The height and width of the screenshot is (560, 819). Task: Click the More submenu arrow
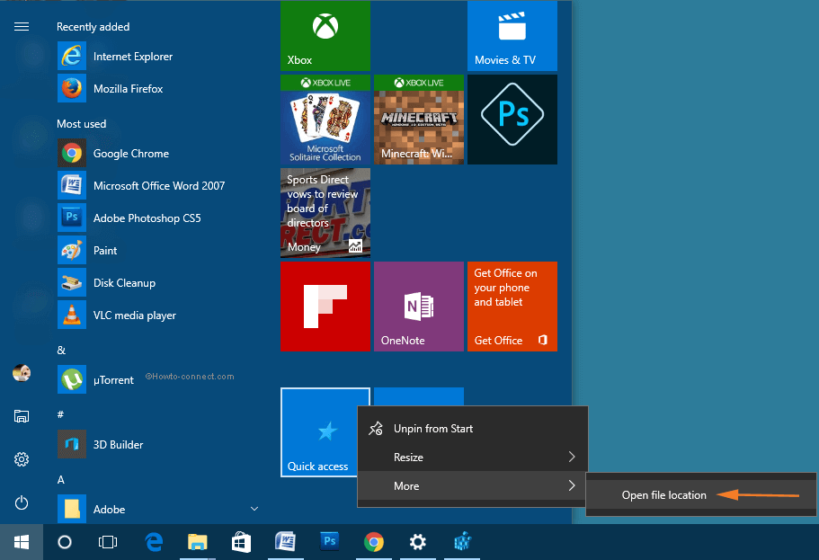point(572,486)
